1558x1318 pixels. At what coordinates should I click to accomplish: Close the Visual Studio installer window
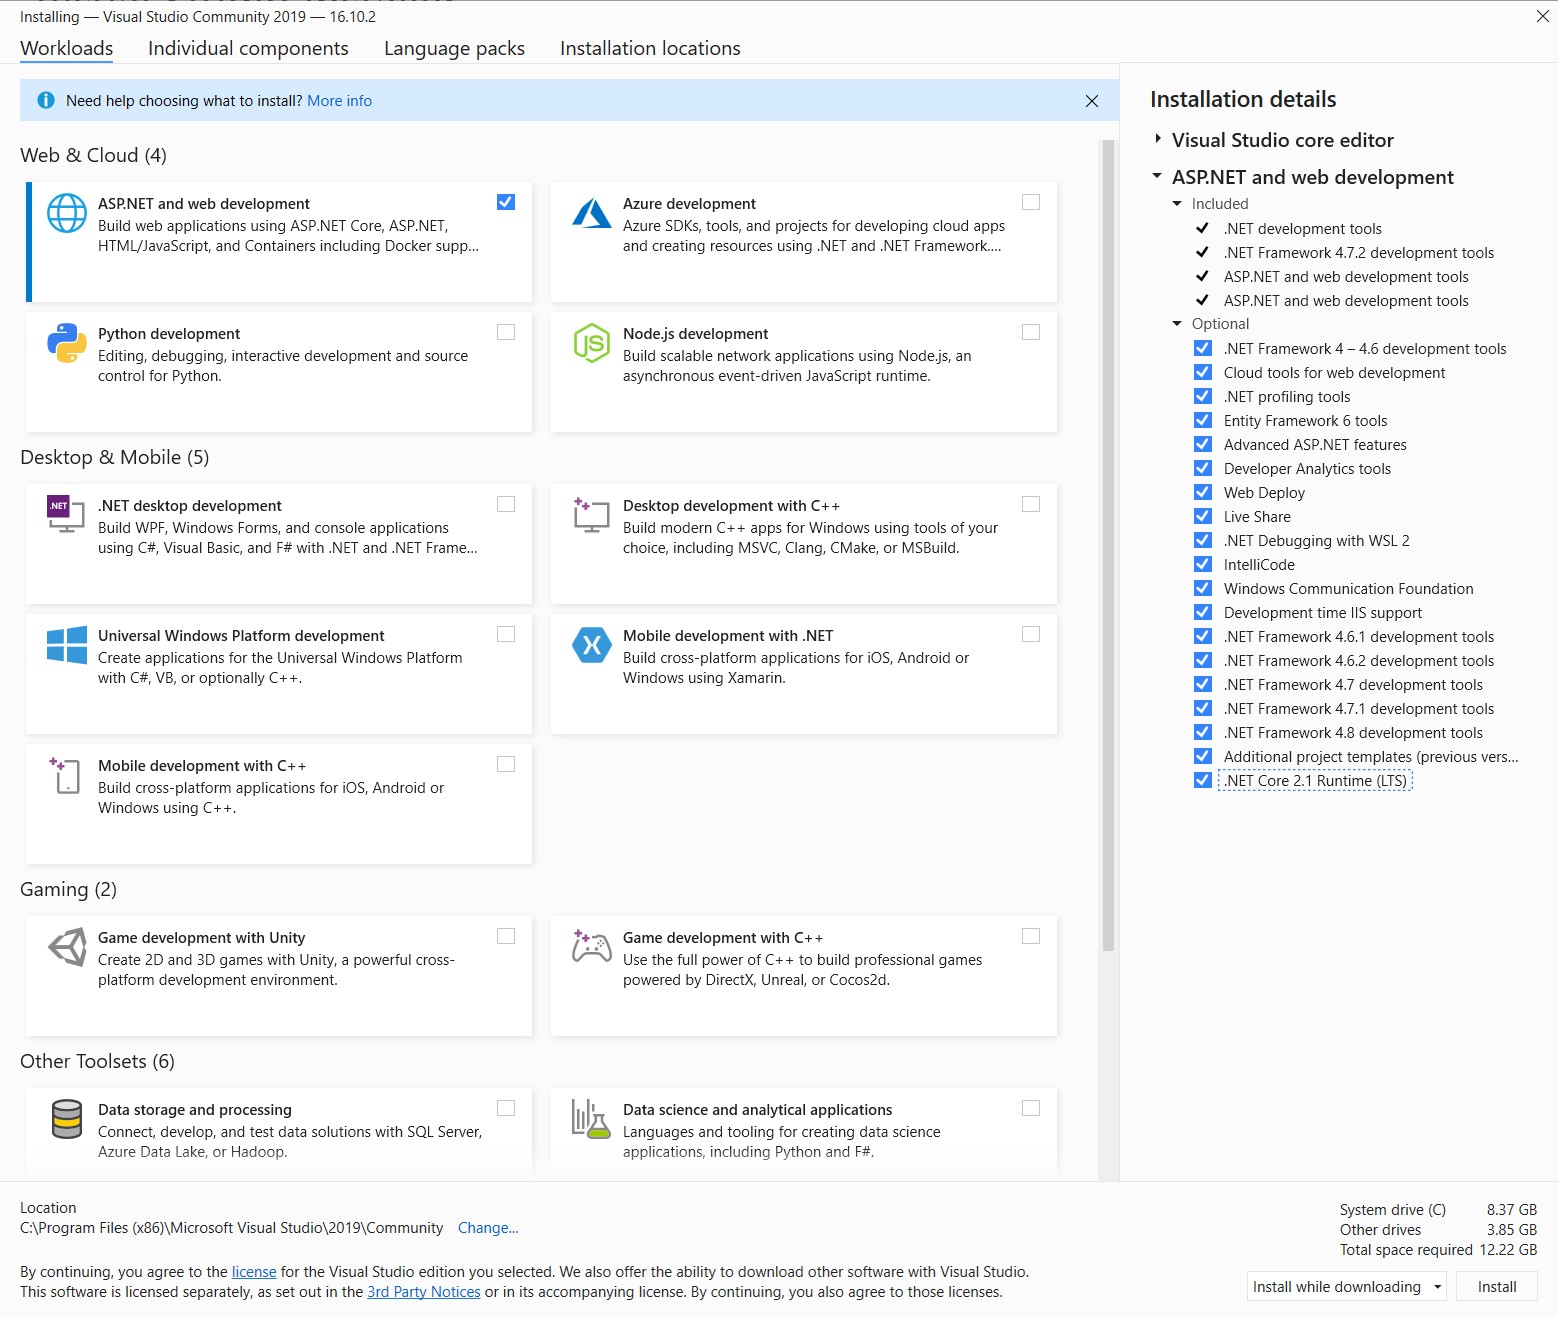click(x=1543, y=16)
